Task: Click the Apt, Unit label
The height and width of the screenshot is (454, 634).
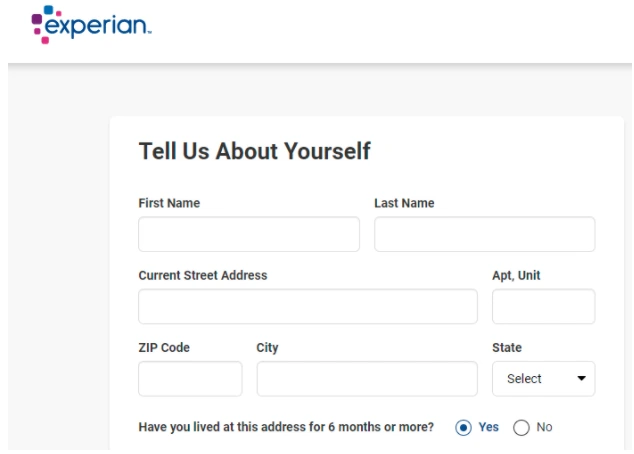Action: [x=517, y=275]
